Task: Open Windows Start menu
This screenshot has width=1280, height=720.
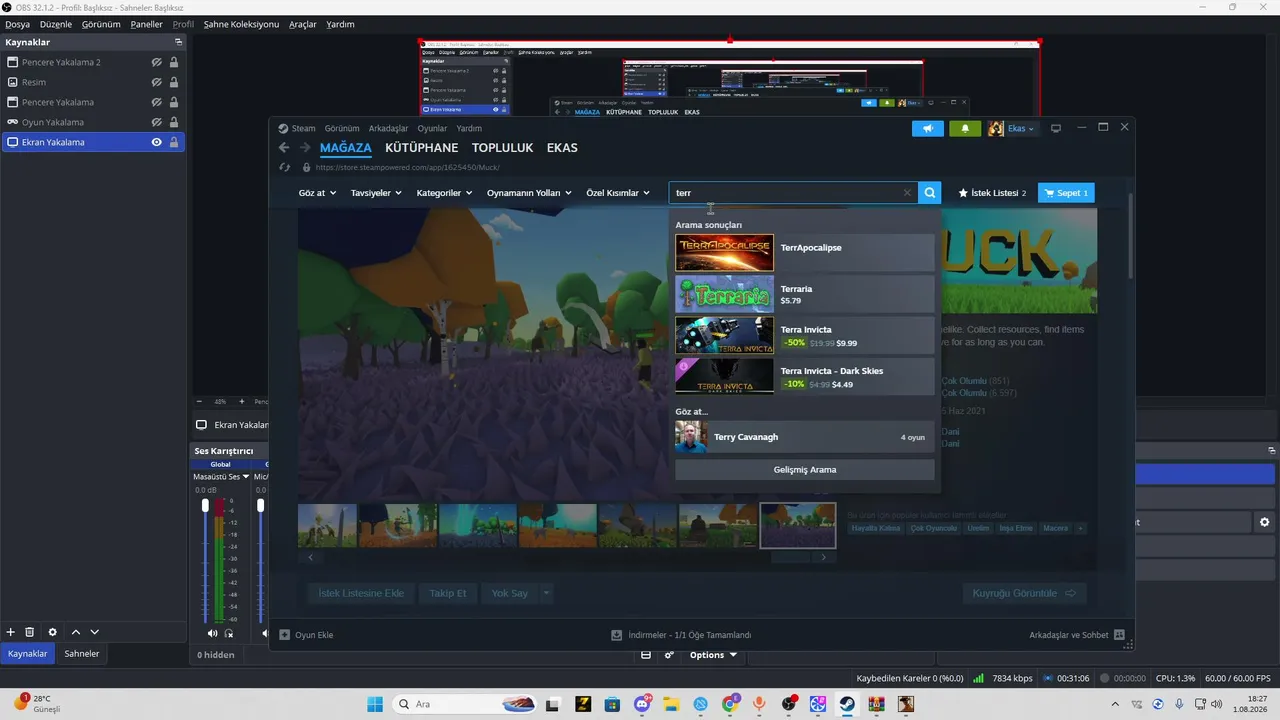Action: coord(375,704)
